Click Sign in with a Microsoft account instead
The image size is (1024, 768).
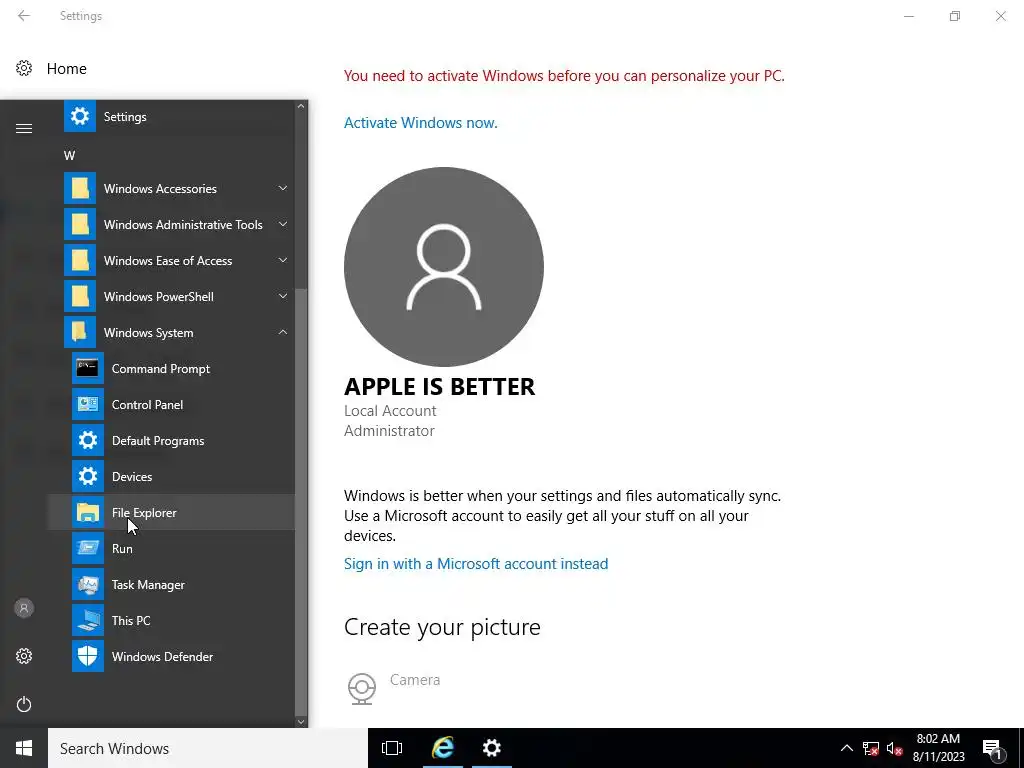pyautogui.click(x=476, y=564)
